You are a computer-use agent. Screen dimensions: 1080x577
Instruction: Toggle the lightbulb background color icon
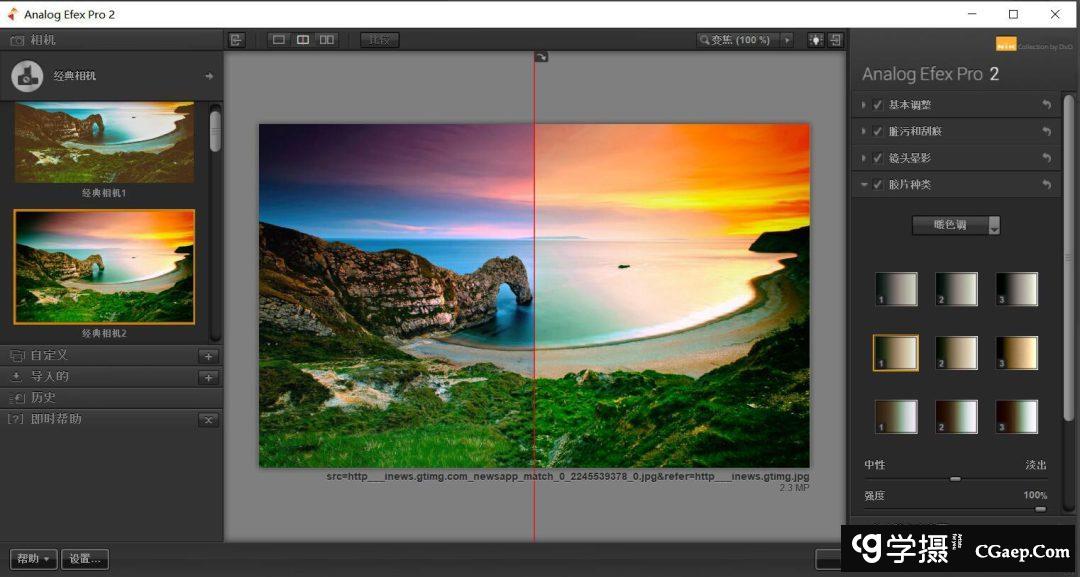pos(816,40)
